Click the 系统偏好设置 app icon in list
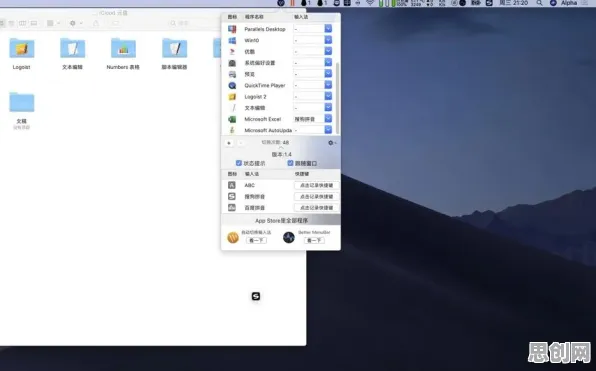The width and height of the screenshot is (596, 371). [x=232, y=63]
